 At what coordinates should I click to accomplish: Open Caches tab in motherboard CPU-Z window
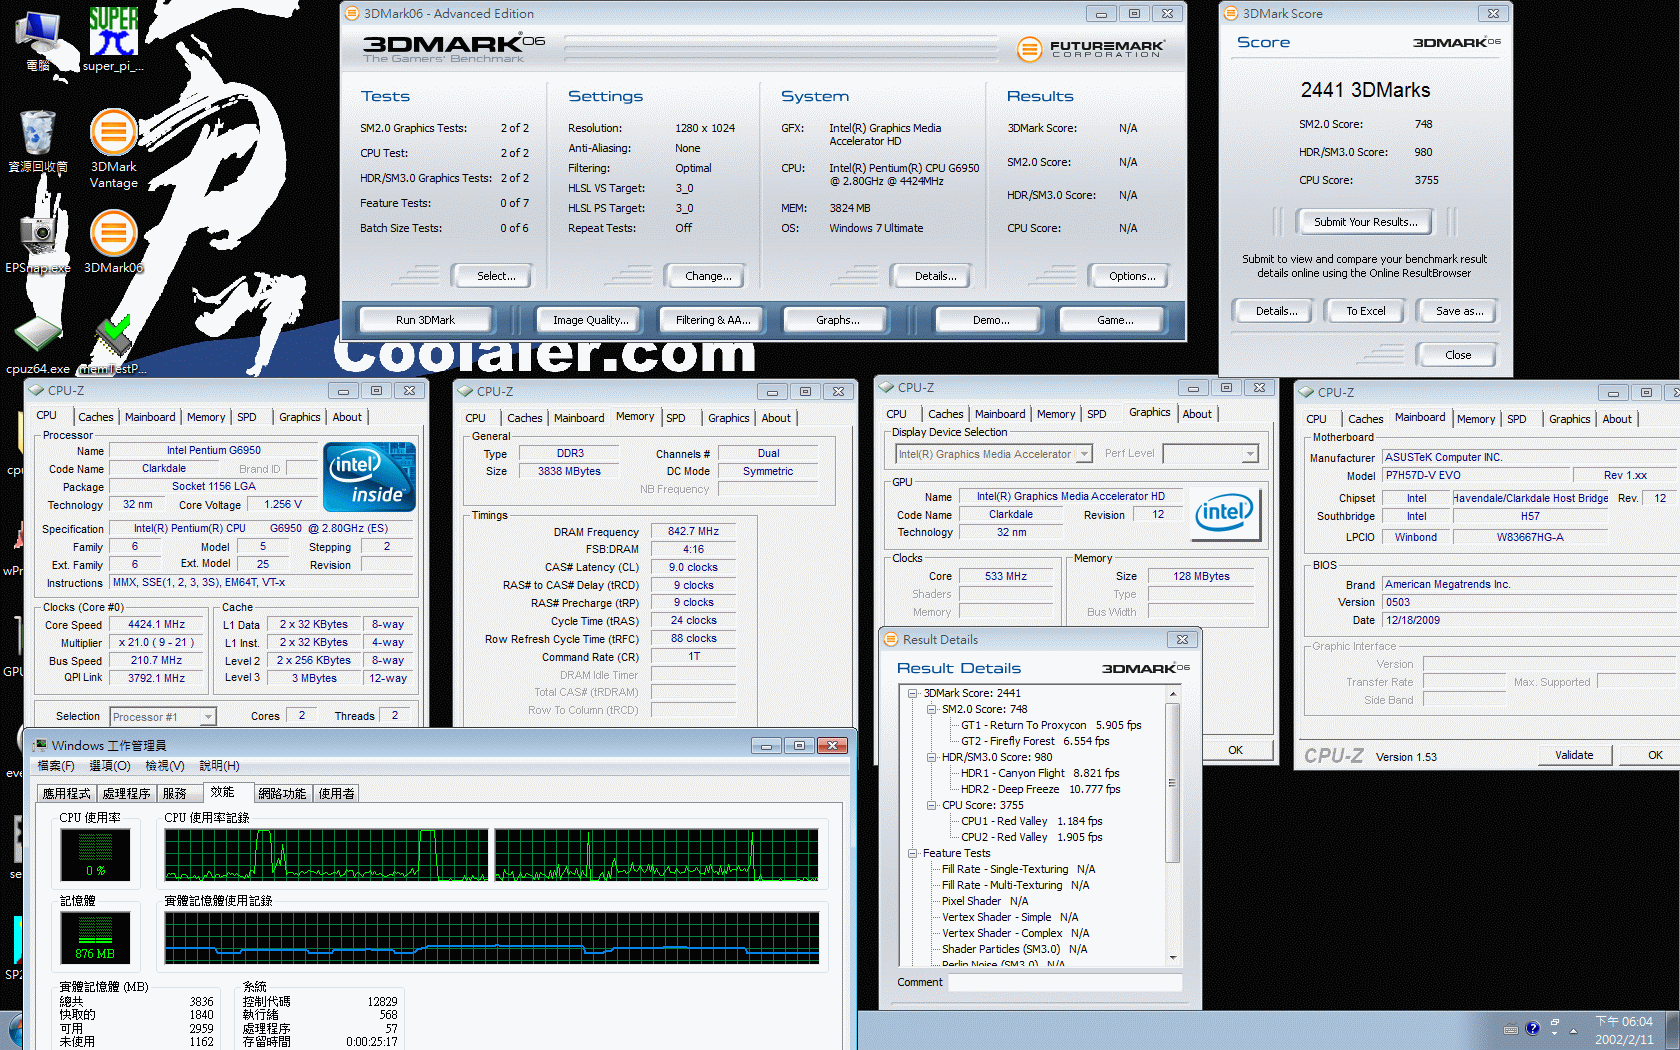coord(1366,419)
